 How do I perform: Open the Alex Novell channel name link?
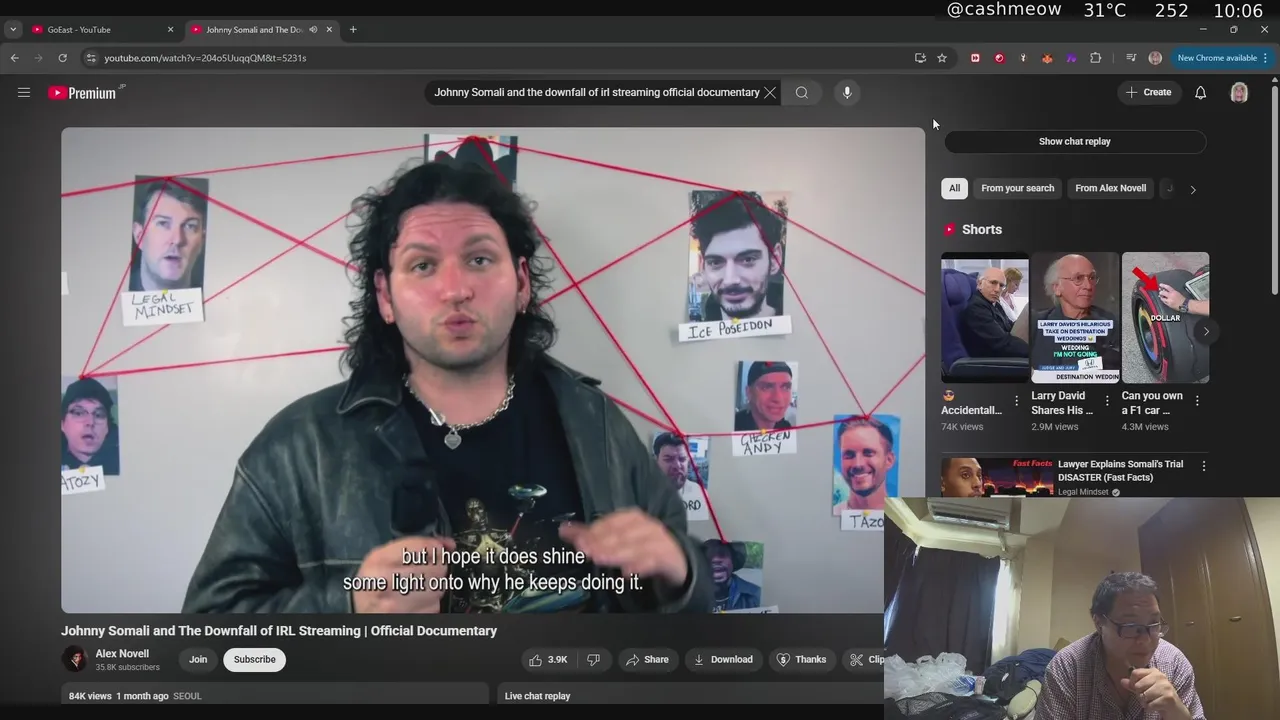(x=122, y=654)
